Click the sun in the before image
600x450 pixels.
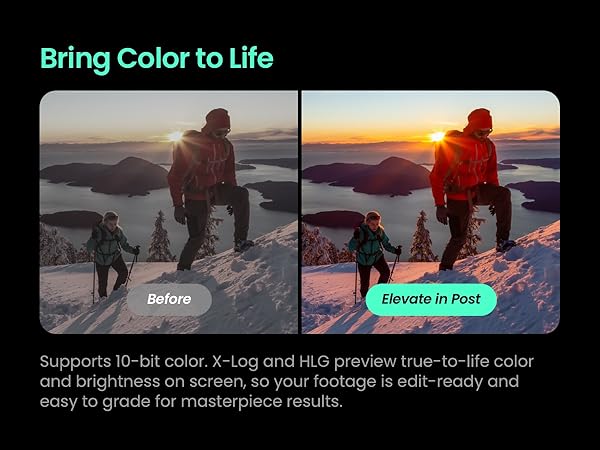[175, 136]
